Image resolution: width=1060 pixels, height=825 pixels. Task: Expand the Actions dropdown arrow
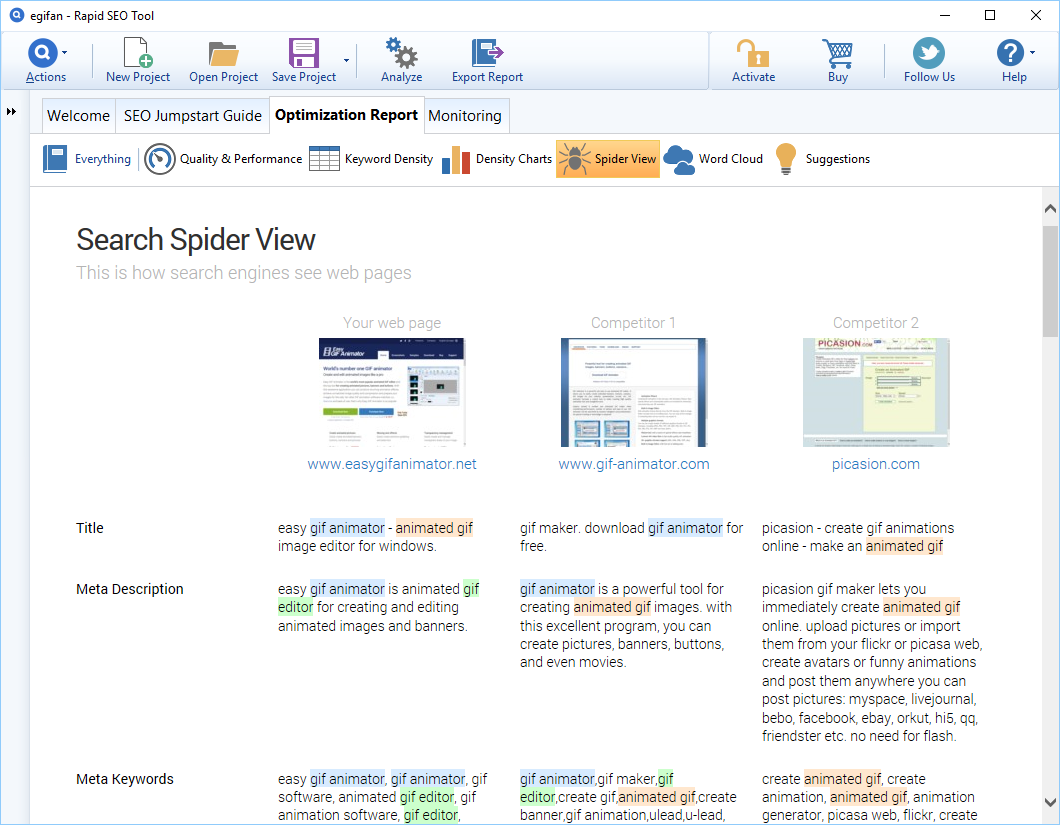pos(65,52)
